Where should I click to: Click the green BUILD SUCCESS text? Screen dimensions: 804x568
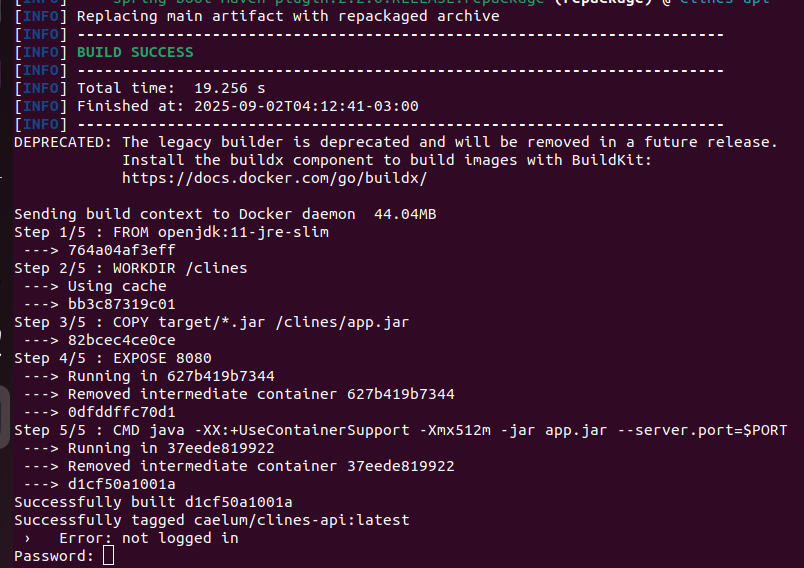point(135,52)
